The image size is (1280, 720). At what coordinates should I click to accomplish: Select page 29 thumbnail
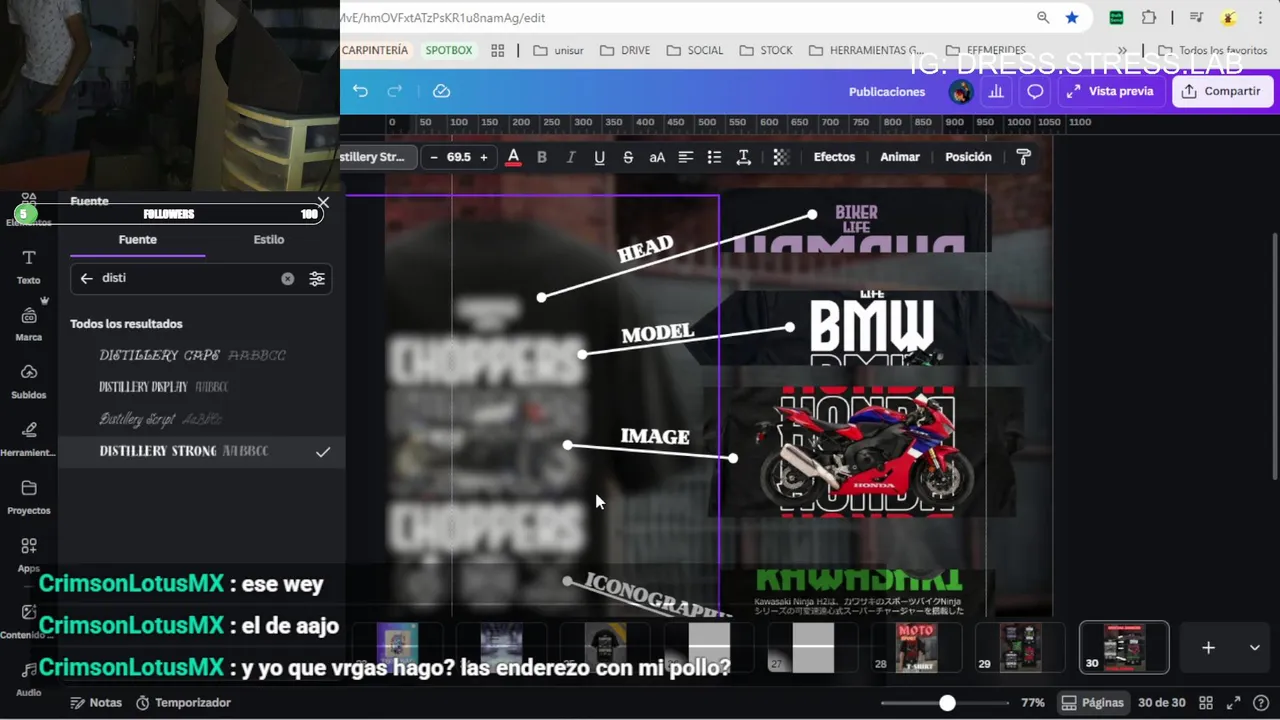(x=1020, y=647)
